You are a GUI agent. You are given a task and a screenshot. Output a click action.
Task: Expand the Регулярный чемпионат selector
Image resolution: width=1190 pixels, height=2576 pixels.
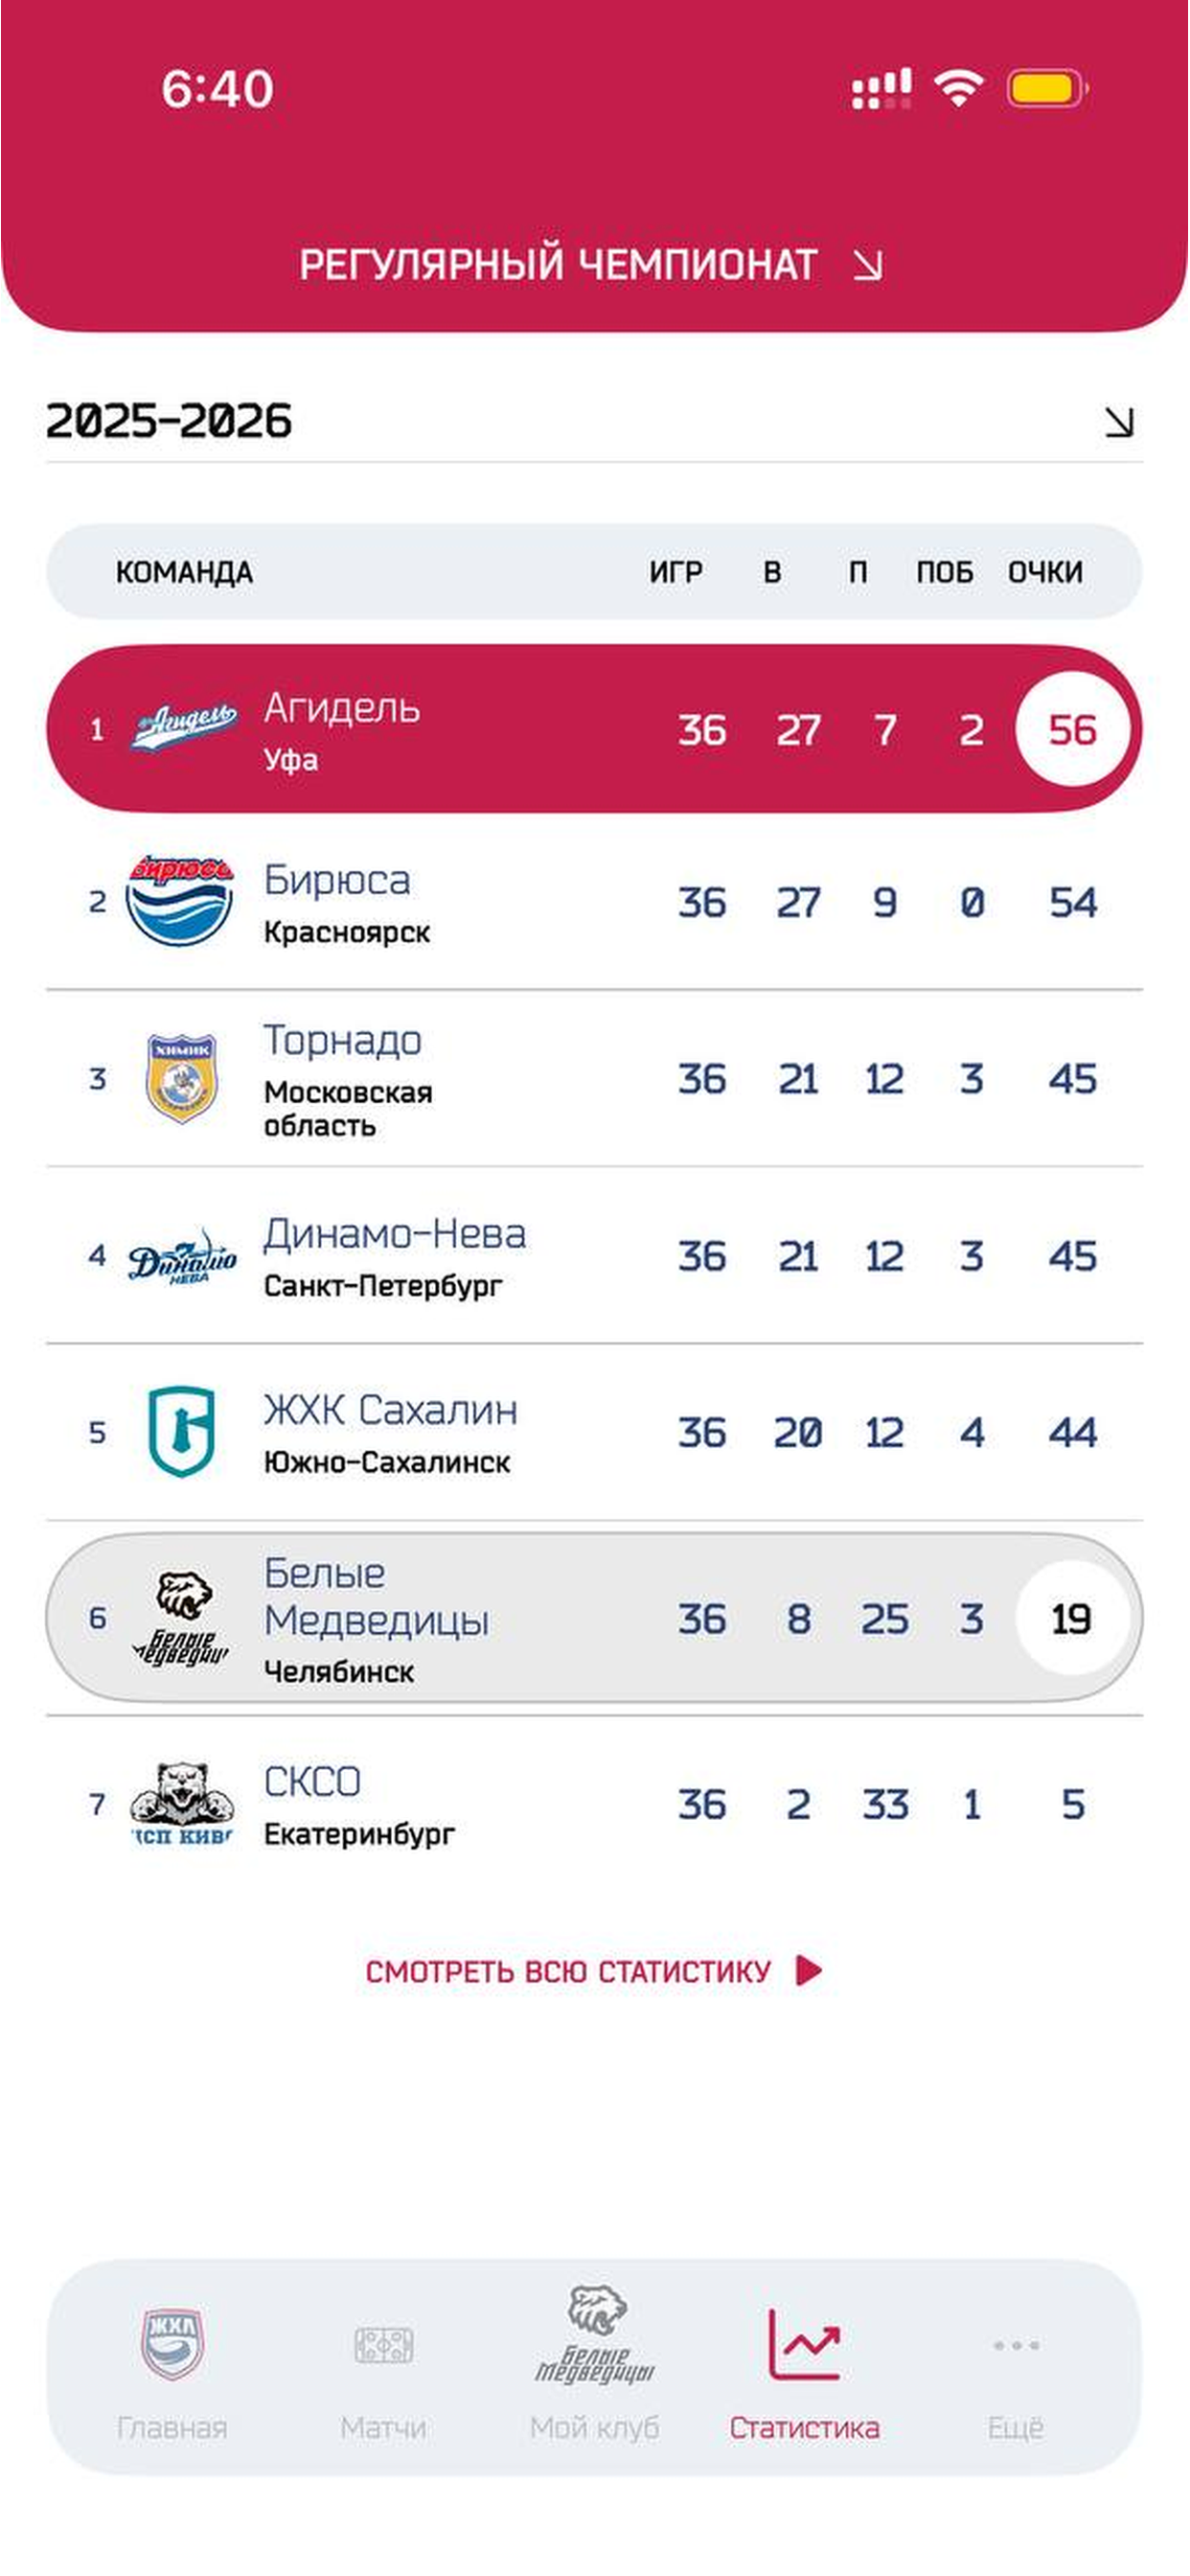(591, 265)
